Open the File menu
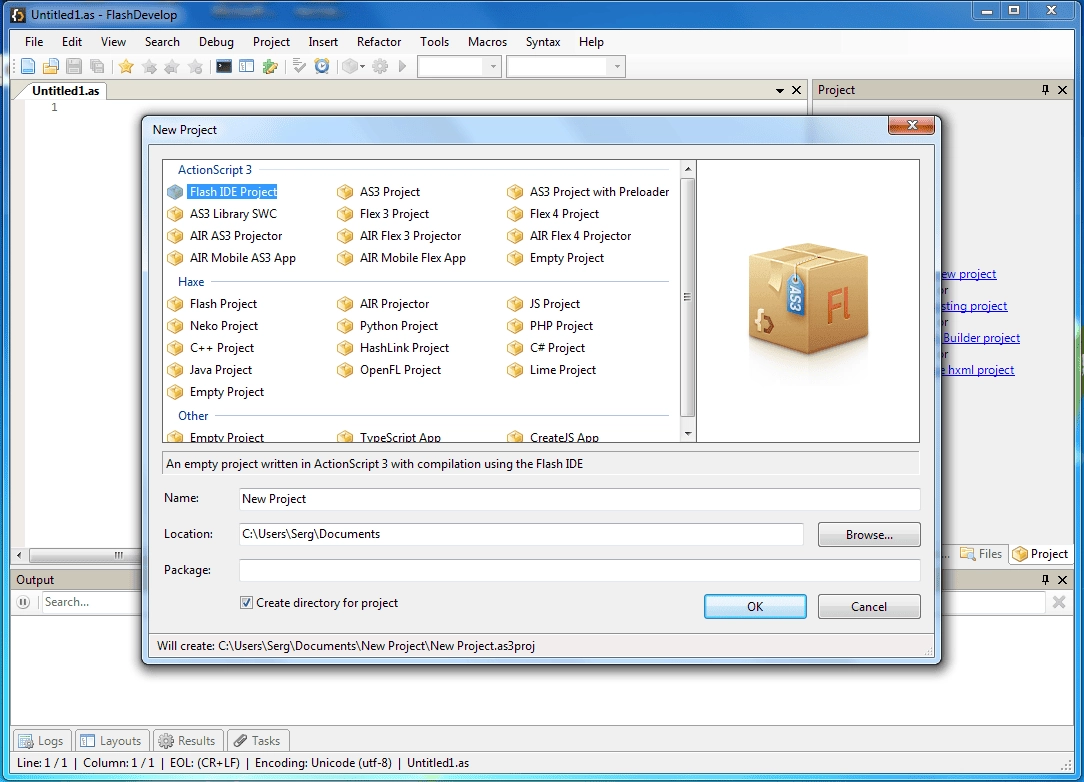 34,42
